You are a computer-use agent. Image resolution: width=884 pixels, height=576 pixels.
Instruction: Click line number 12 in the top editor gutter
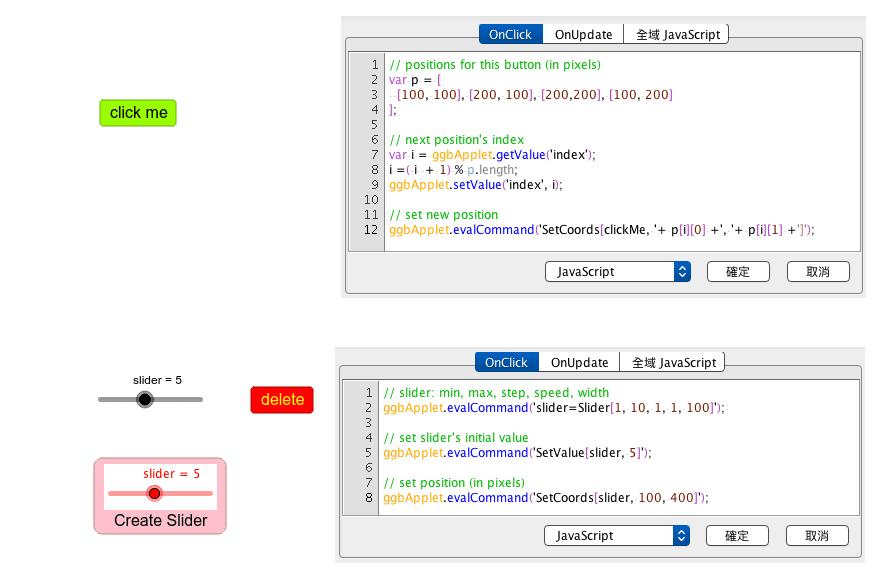coord(371,229)
